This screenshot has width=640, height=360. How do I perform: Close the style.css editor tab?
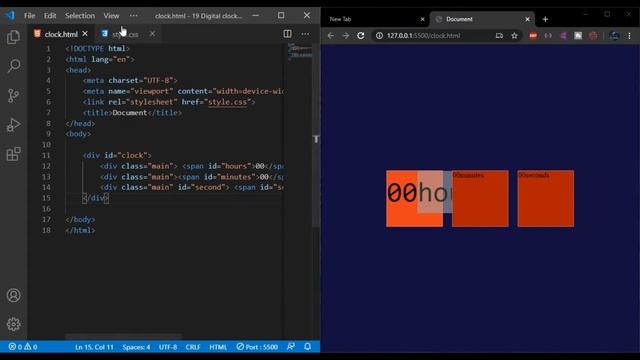click(x=152, y=34)
